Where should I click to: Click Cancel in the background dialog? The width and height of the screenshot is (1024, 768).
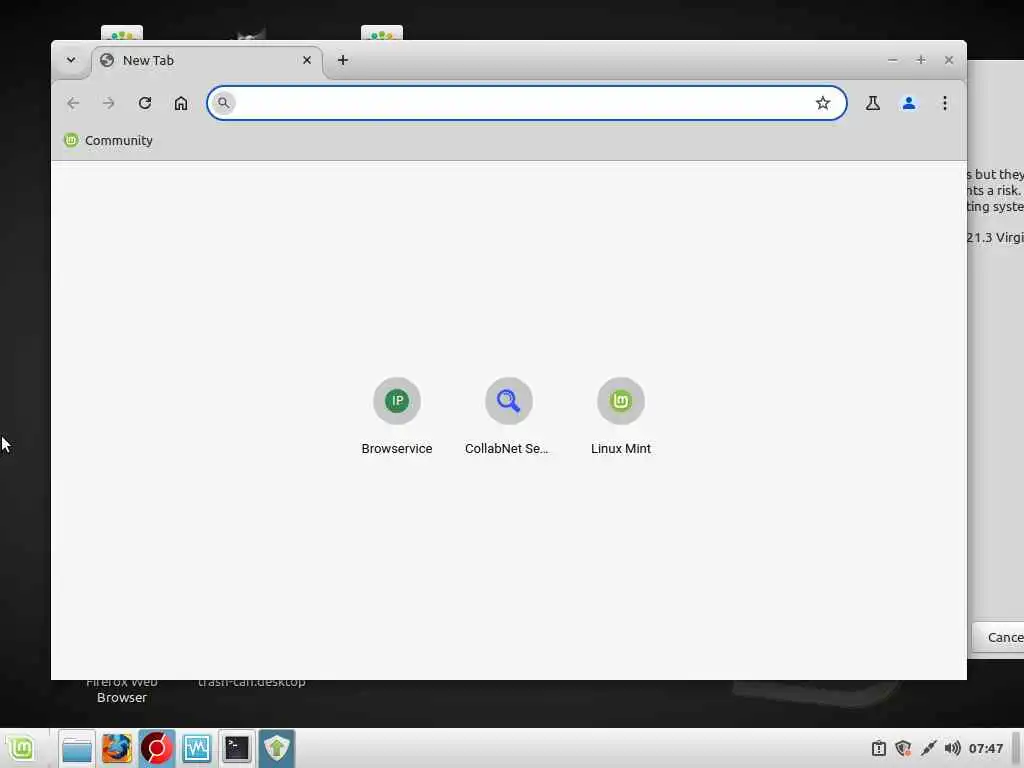pyautogui.click(x=998, y=637)
